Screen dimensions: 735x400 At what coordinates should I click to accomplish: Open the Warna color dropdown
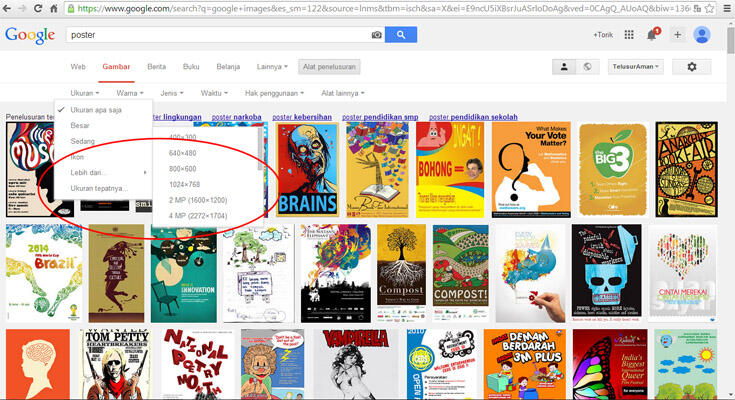coord(130,93)
